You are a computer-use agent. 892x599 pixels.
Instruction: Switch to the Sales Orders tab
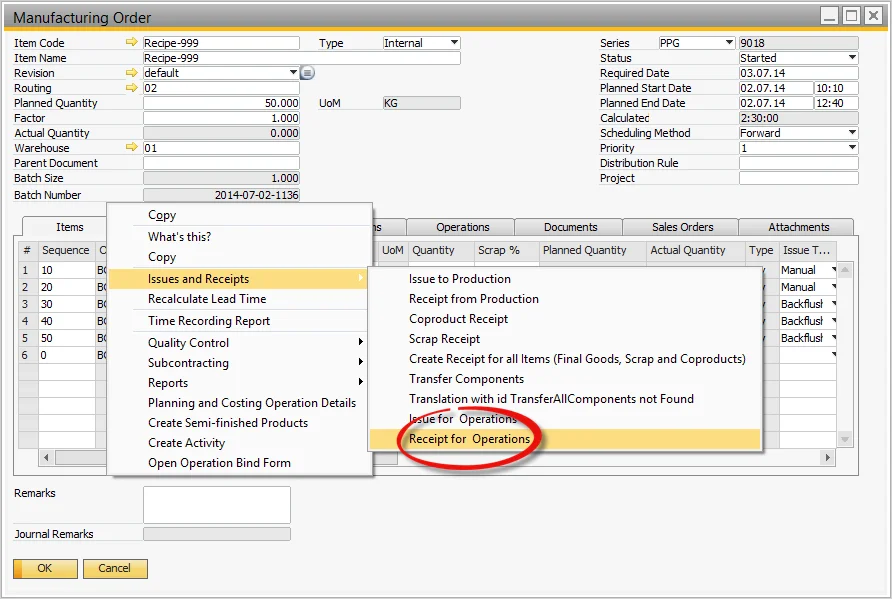click(680, 227)
